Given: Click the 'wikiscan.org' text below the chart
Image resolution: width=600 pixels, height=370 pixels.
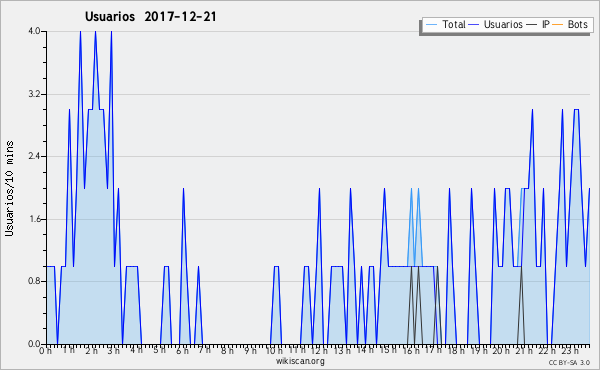Looking at the screenshot, I should (x=300, y=361).
